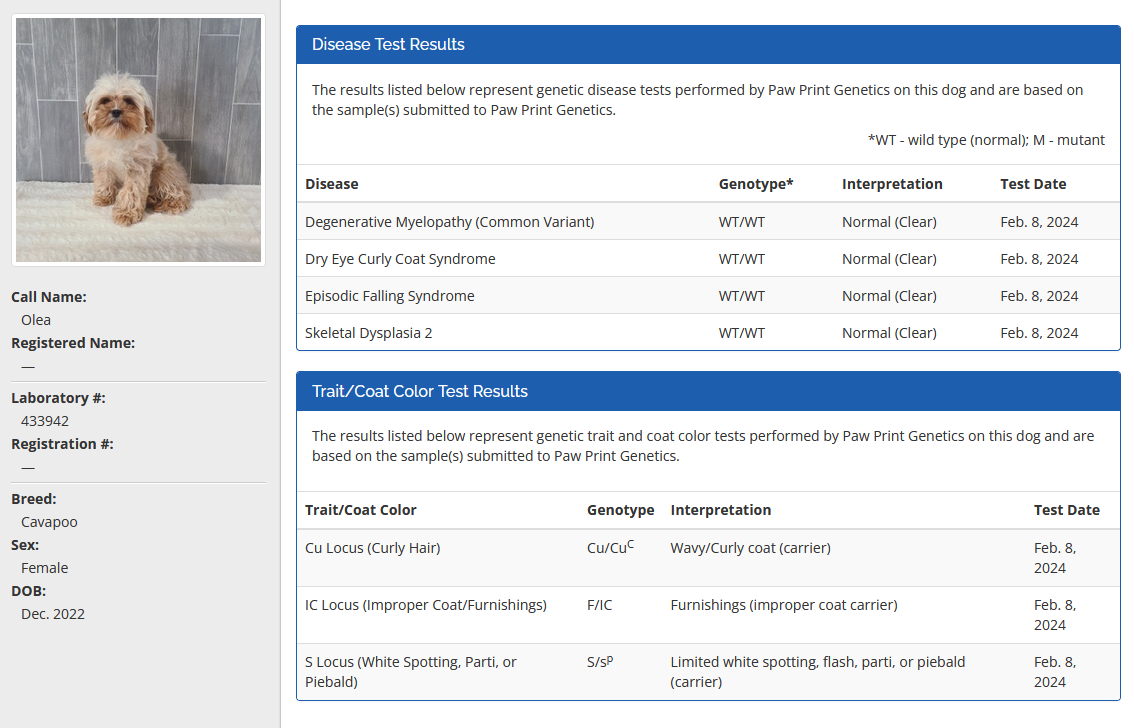Screen dimensions: 1134x728
Task: Click the Wavy/Curly coat (carrier) interpretation
Action: click(x=750, y=548)
